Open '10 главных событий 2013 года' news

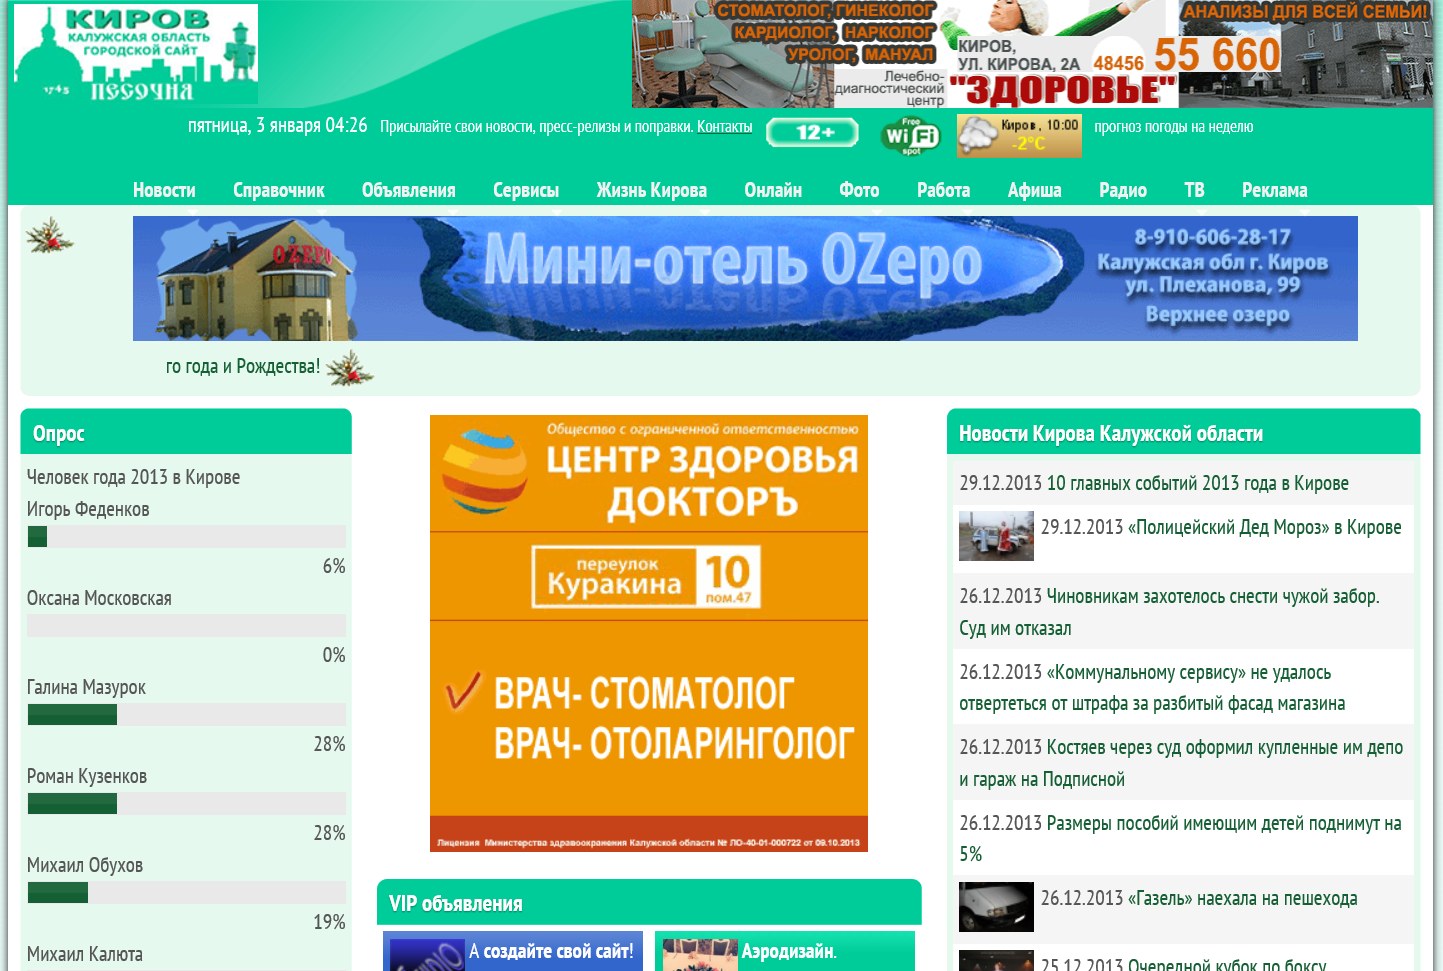tap(1153, 483)
